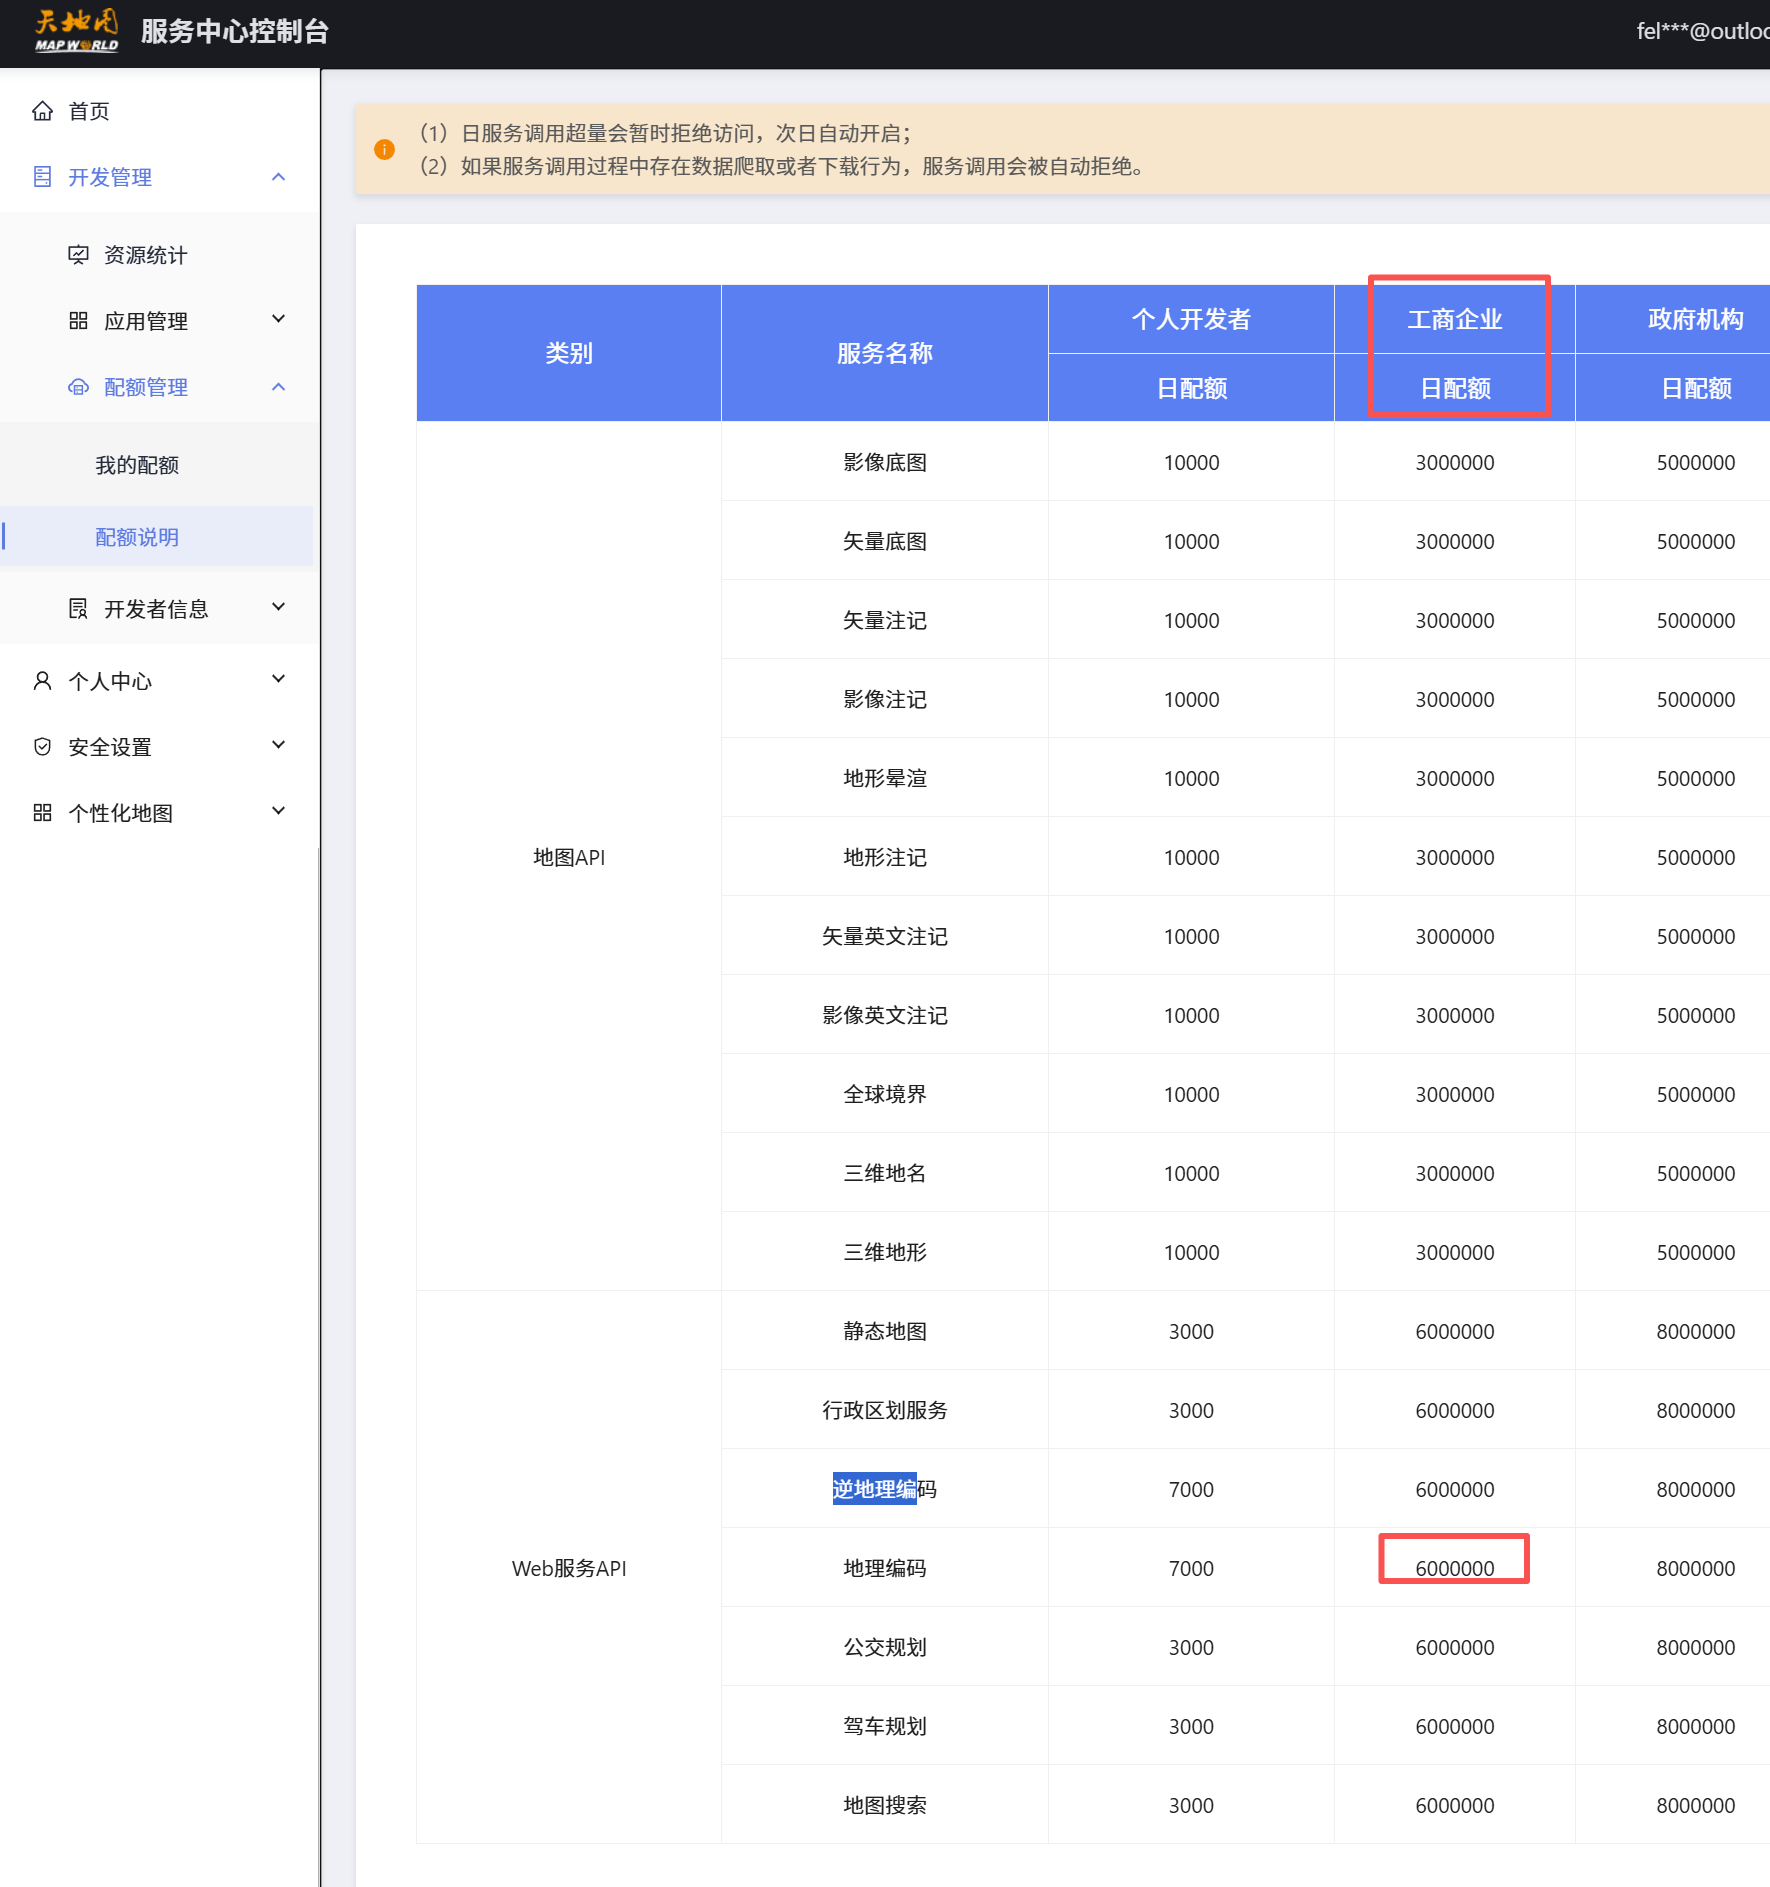Click the 公交规划 service name
The image size is (1770, 1887).
885,1647
